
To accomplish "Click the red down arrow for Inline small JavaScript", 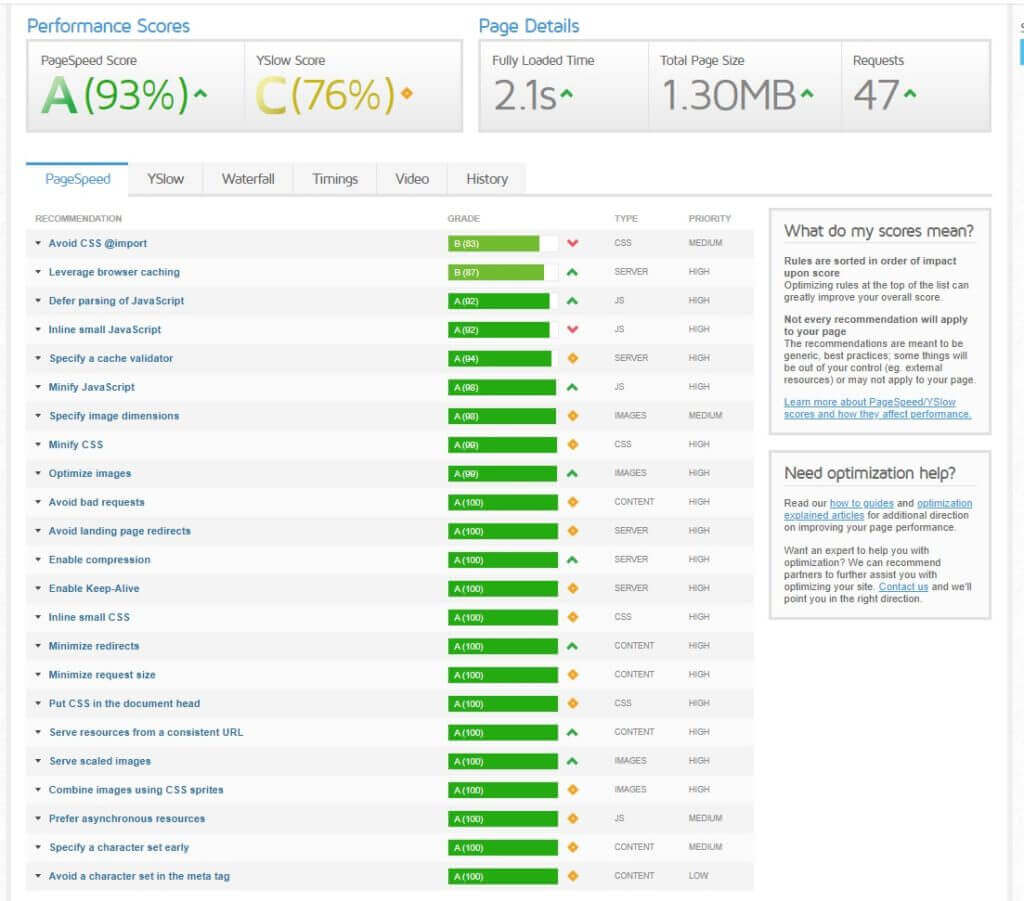I will (x=572, y=330).
